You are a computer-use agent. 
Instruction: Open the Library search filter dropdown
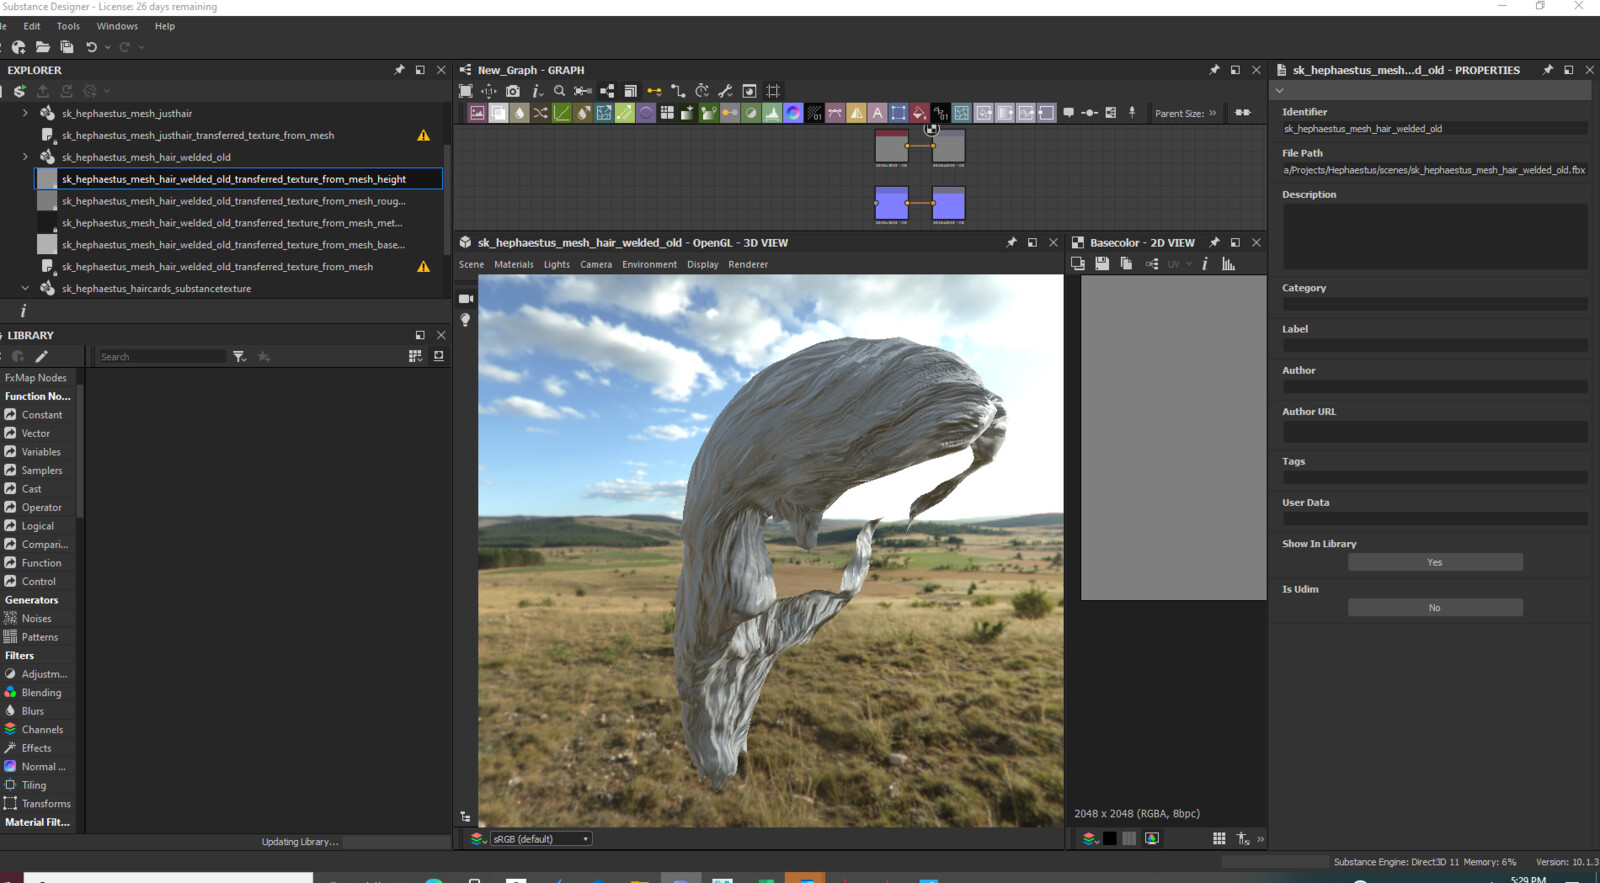[239, 357]
